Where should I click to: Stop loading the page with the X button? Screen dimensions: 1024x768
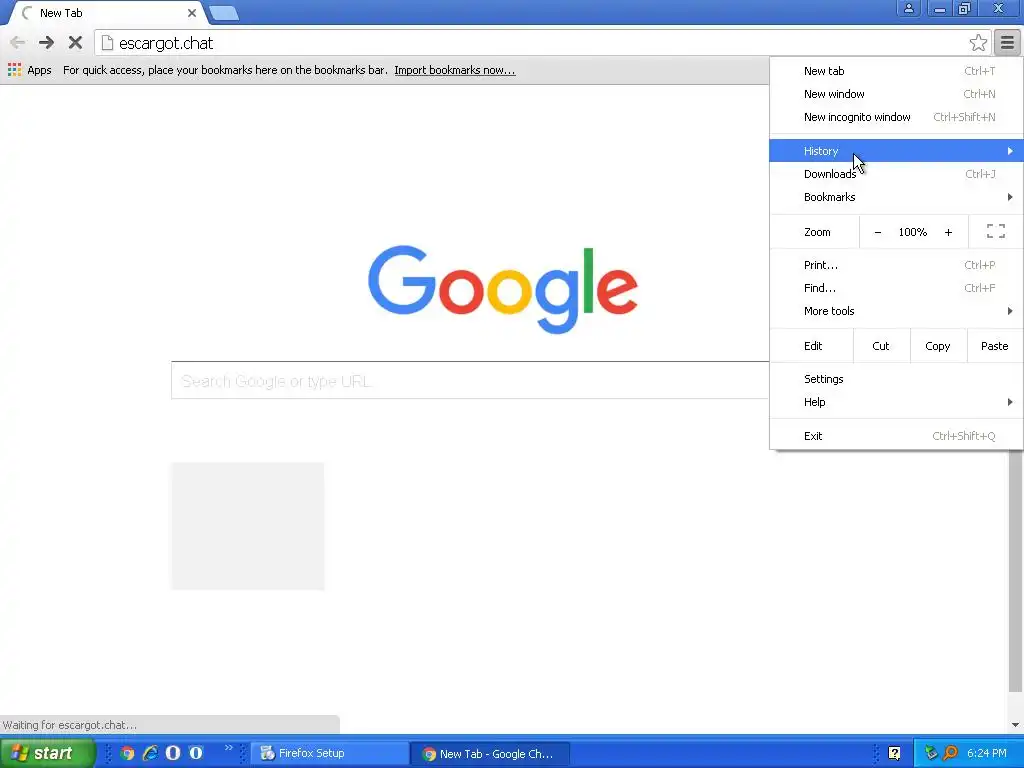[x=75, y=43]
